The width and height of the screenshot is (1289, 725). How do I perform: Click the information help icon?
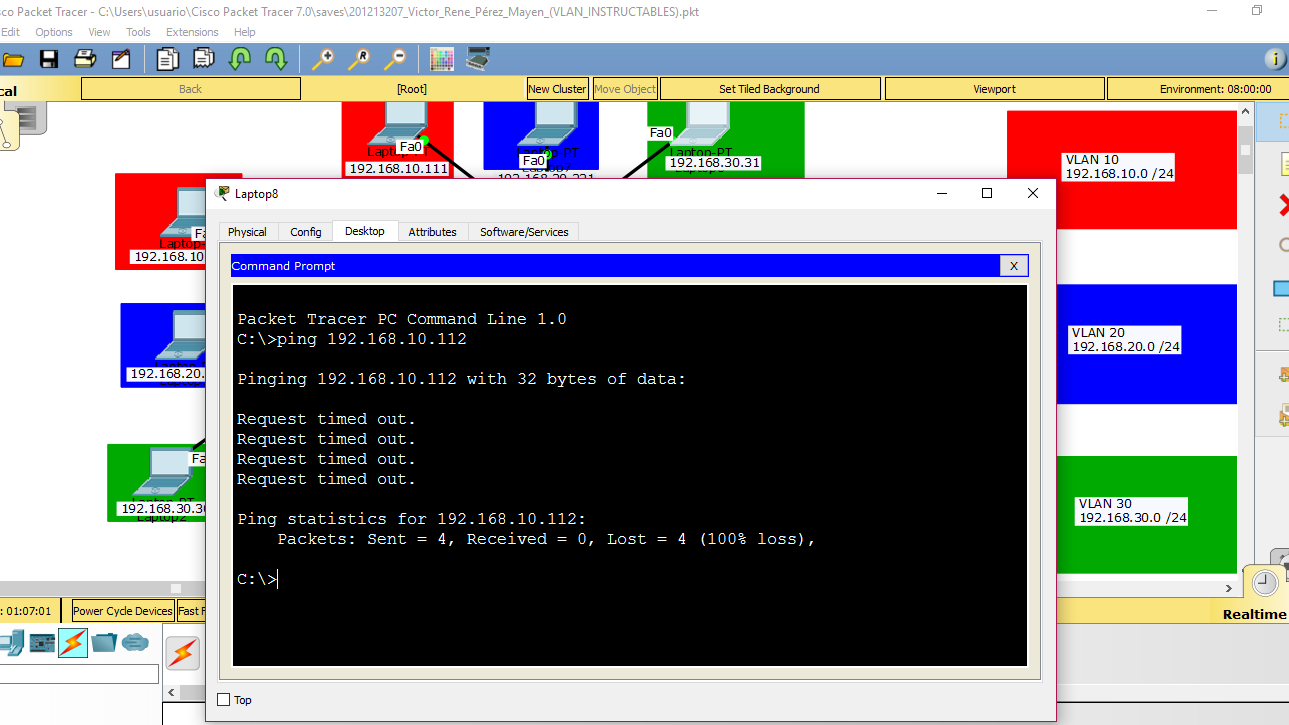(x=1275, y=59)
